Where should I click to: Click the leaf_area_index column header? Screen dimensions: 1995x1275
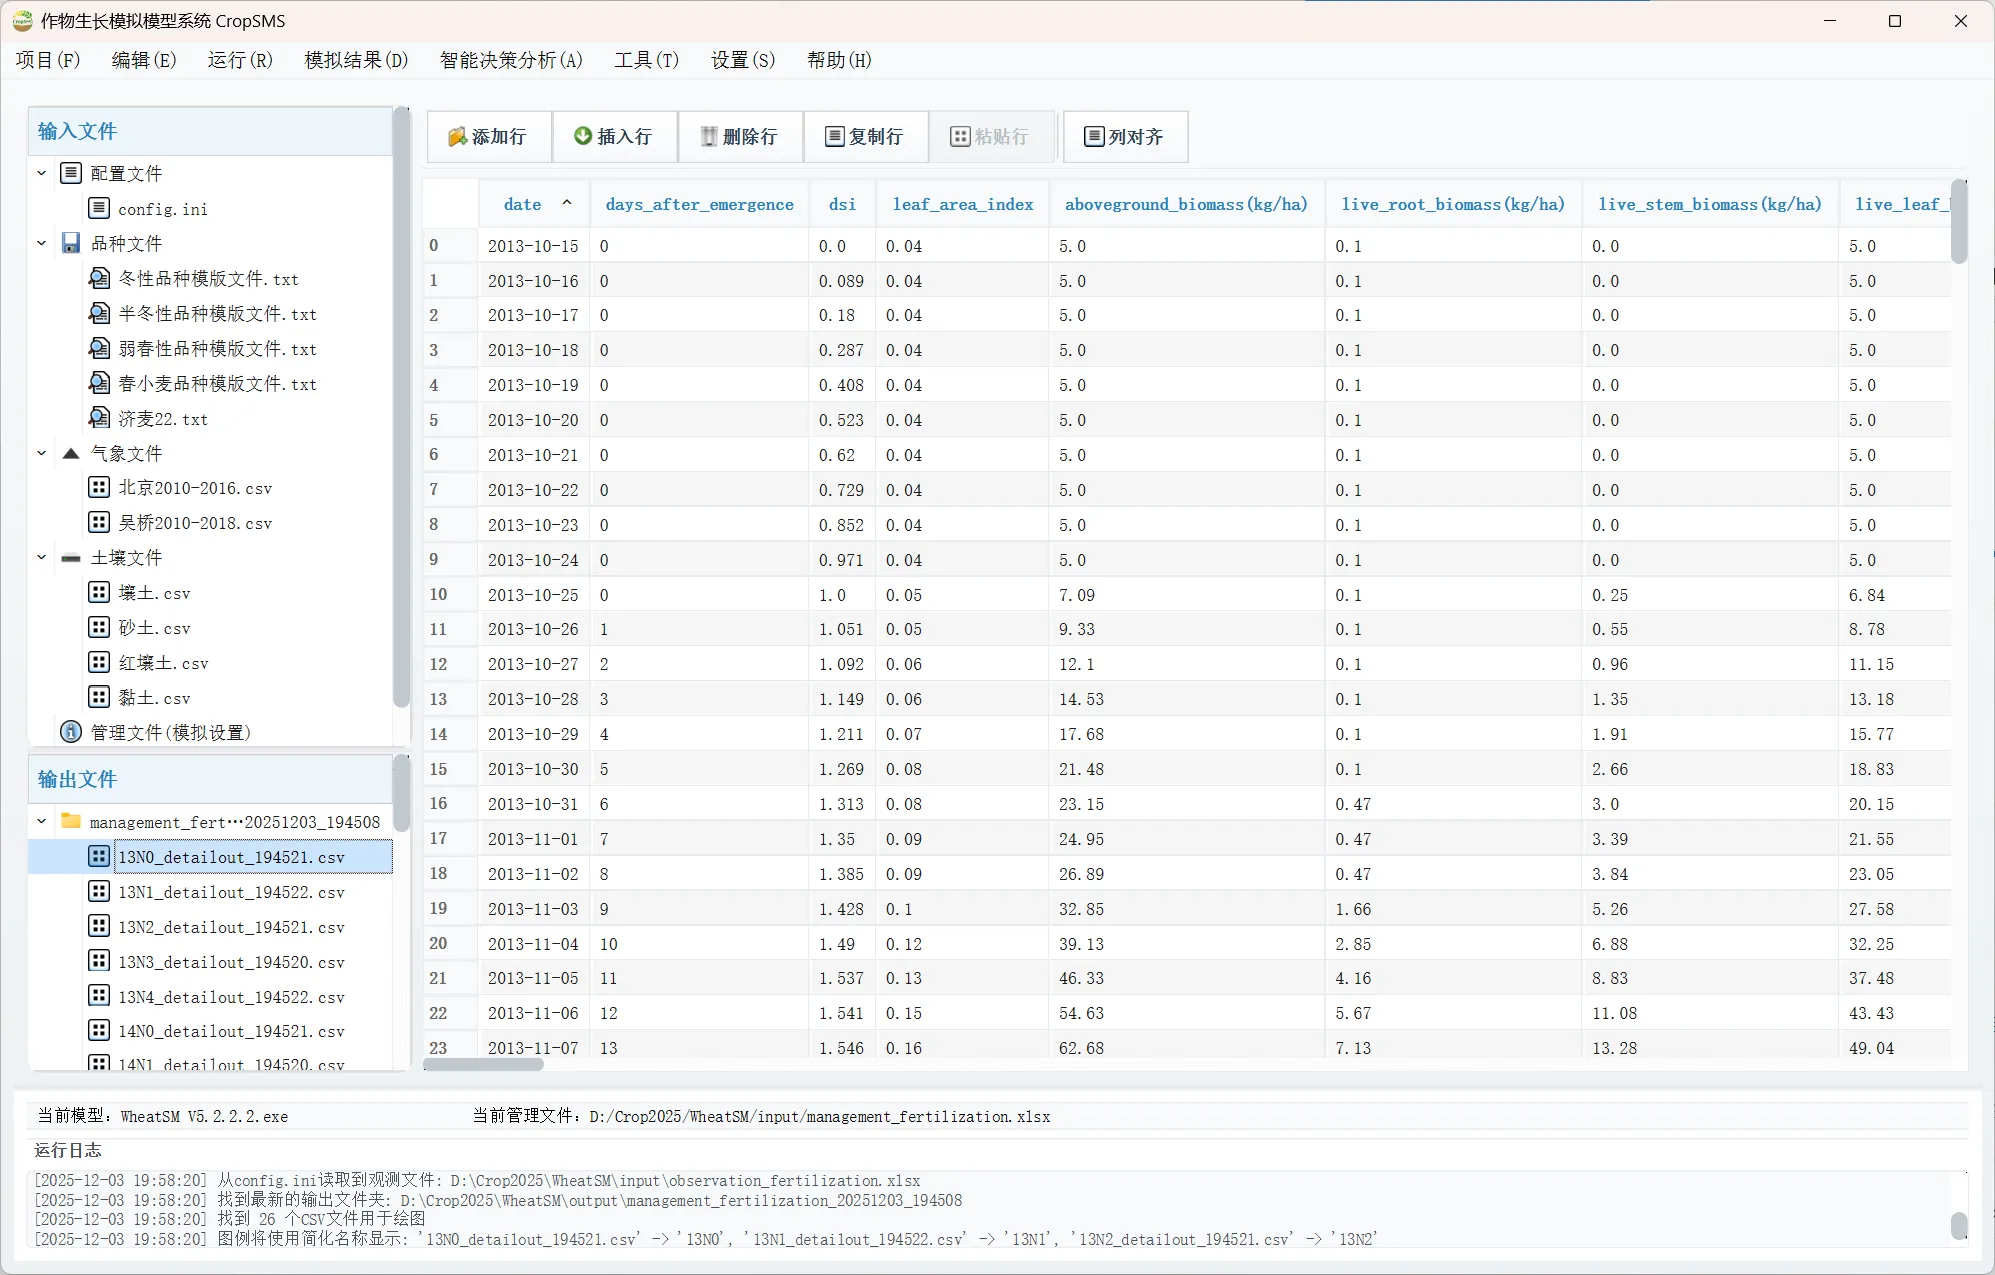click(x=962, y=204)
